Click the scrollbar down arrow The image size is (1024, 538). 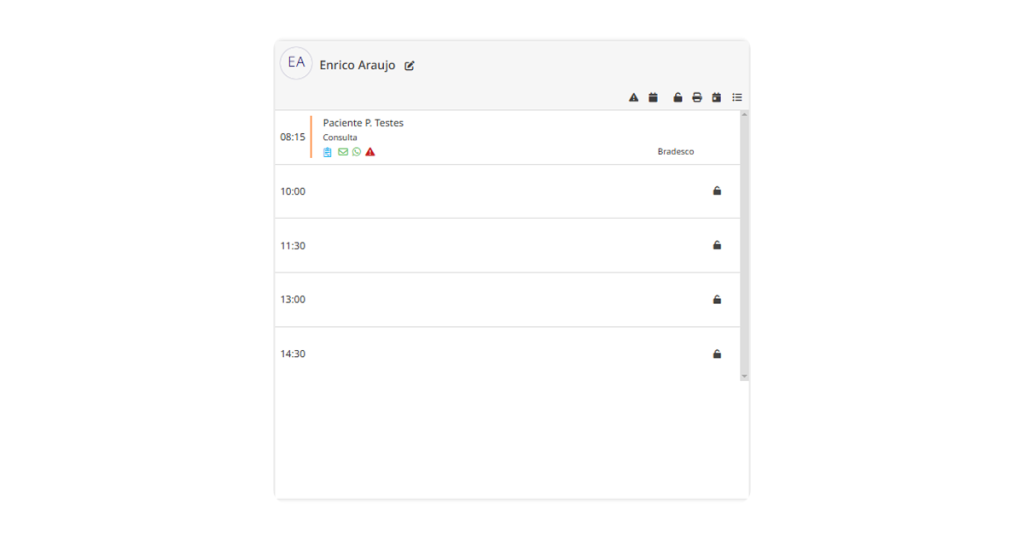coord(744,376)
